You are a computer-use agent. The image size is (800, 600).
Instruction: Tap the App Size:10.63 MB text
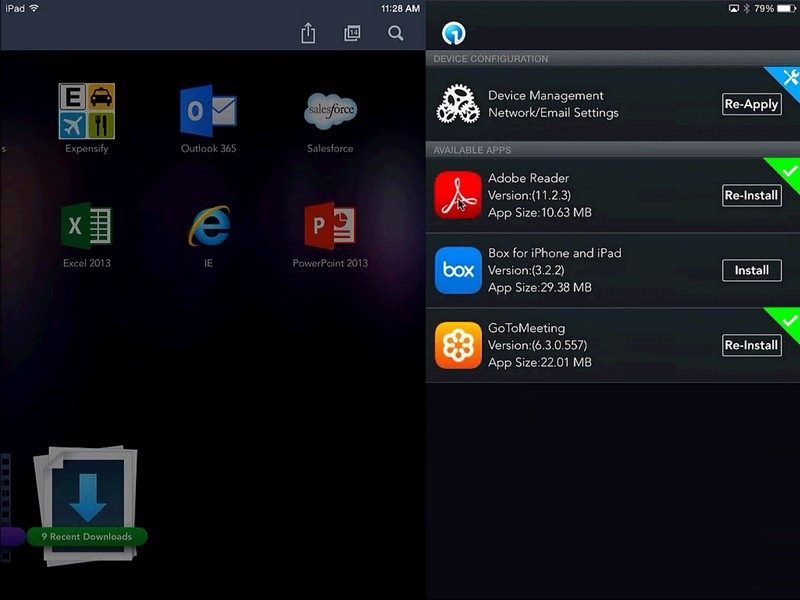pos(540,213)
